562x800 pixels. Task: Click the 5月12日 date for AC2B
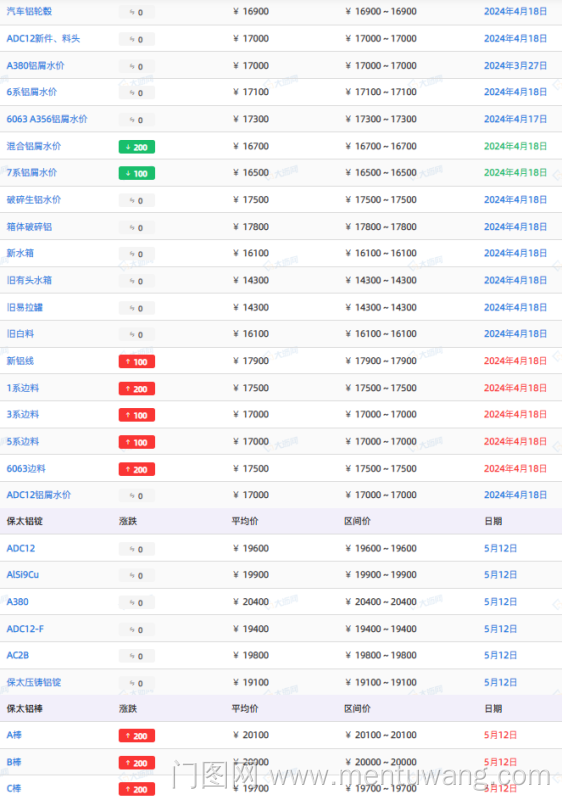pos(500,655)
